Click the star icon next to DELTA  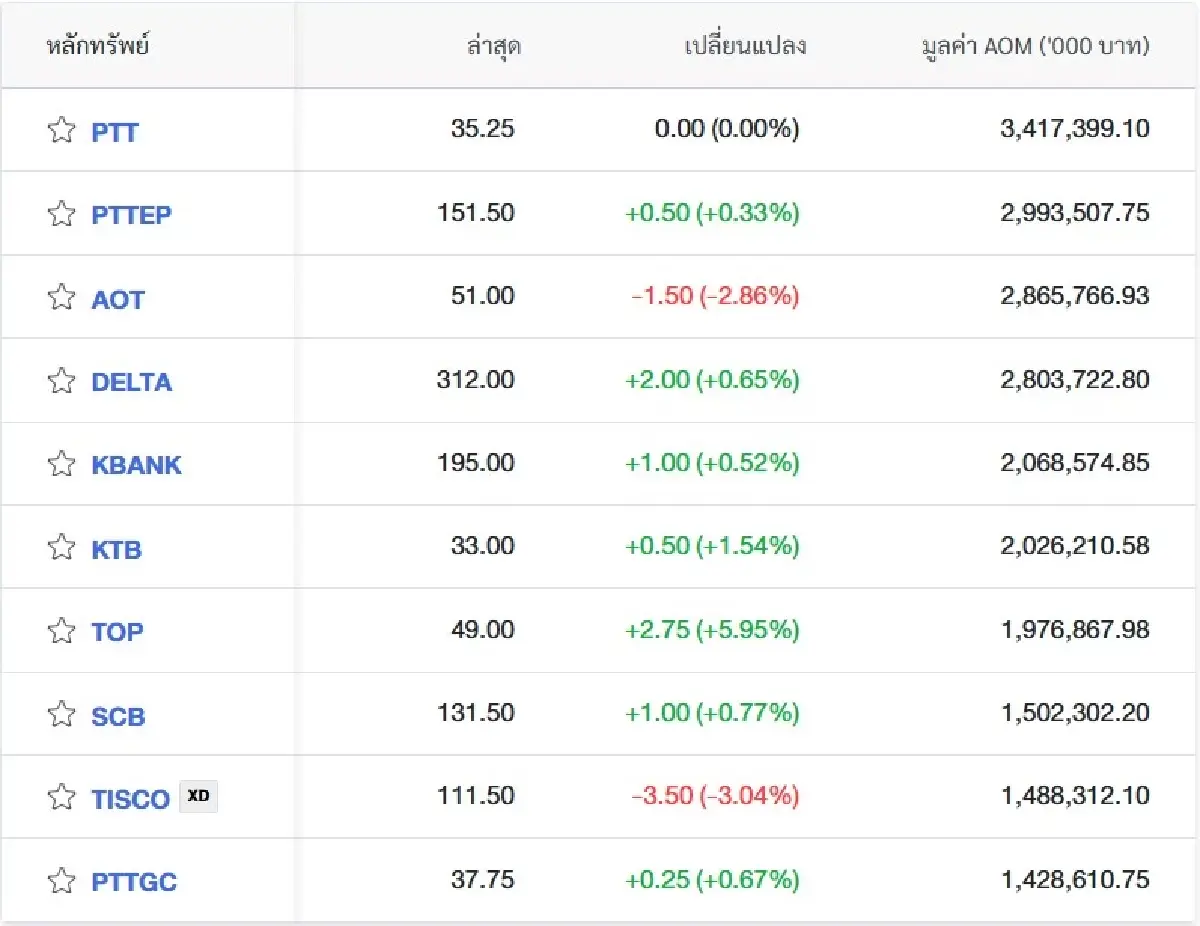pos(62,380)
